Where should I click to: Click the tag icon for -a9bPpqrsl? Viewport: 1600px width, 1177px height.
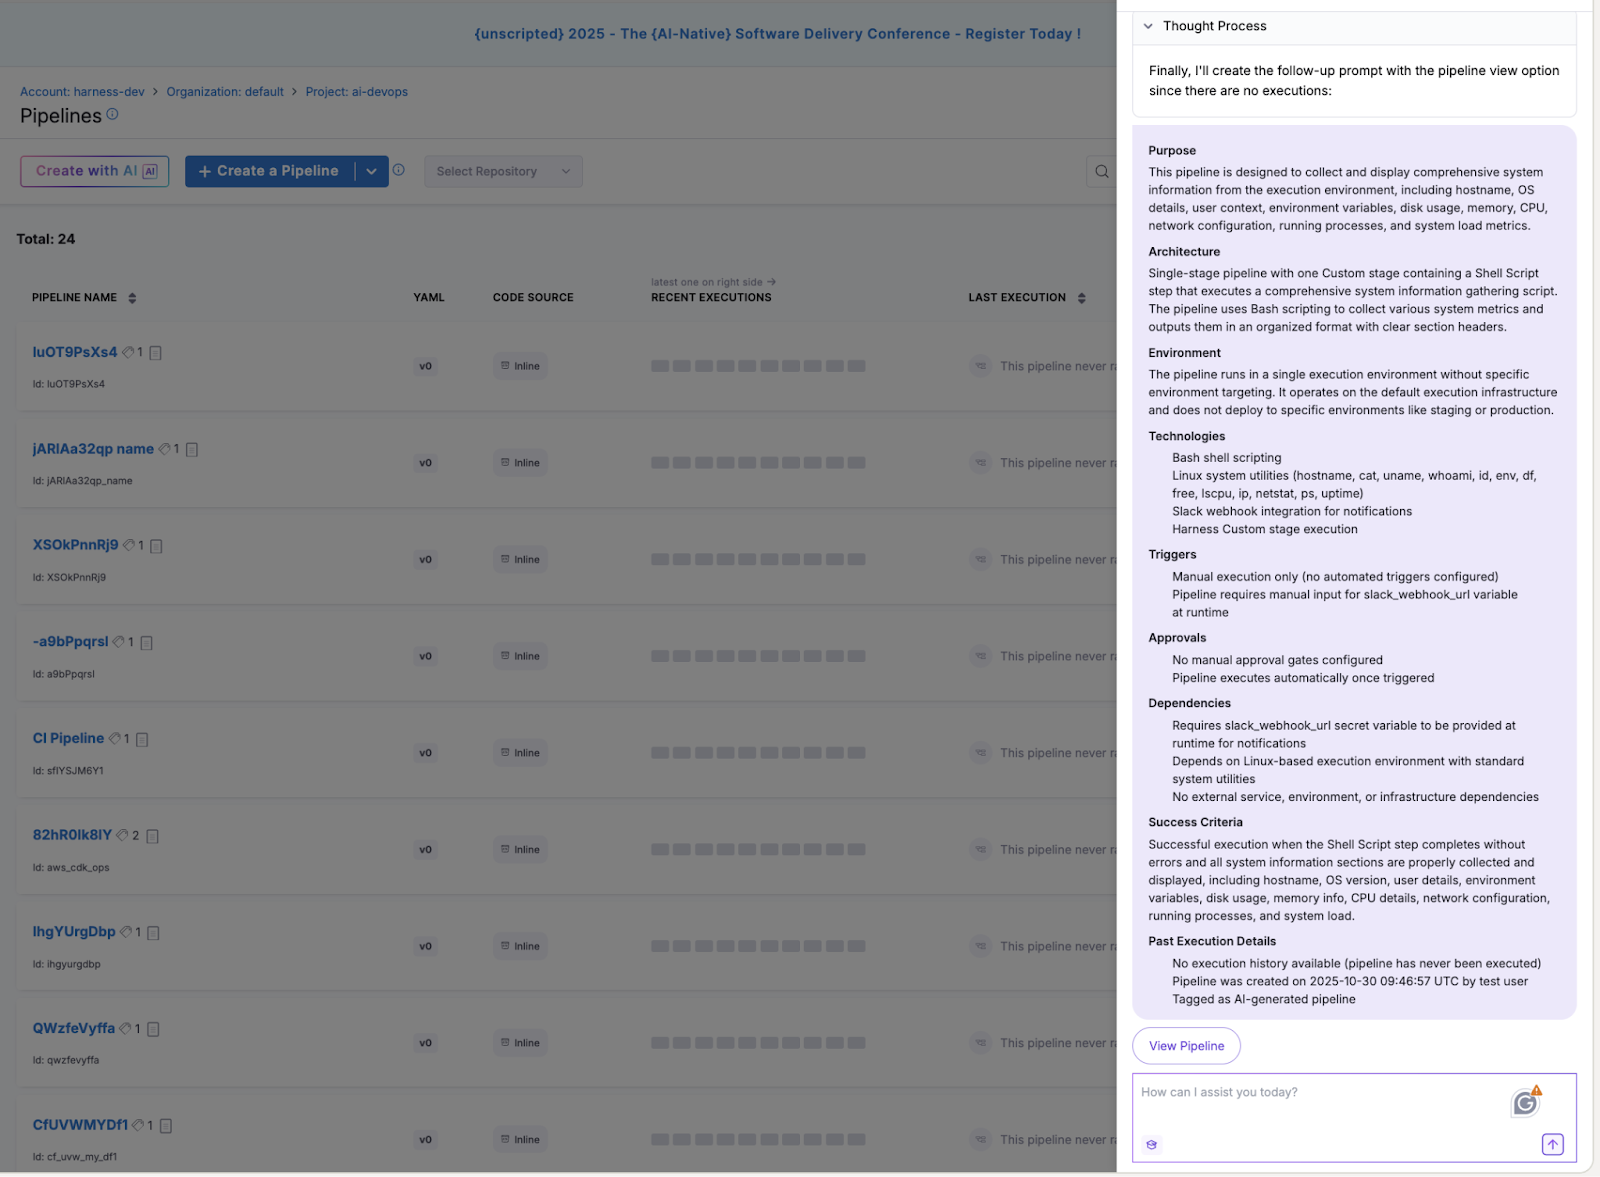pos(119,642)
